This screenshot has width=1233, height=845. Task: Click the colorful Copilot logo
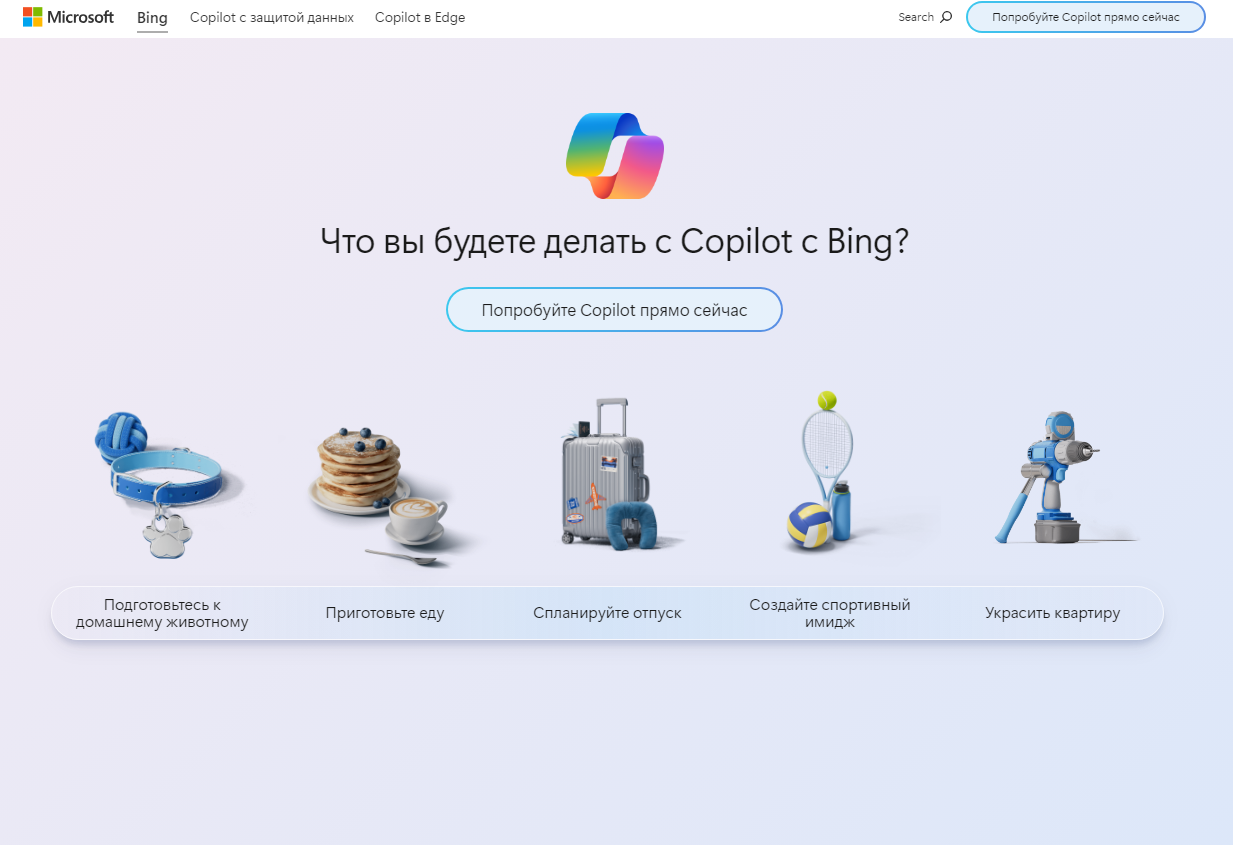click(614, 155)
